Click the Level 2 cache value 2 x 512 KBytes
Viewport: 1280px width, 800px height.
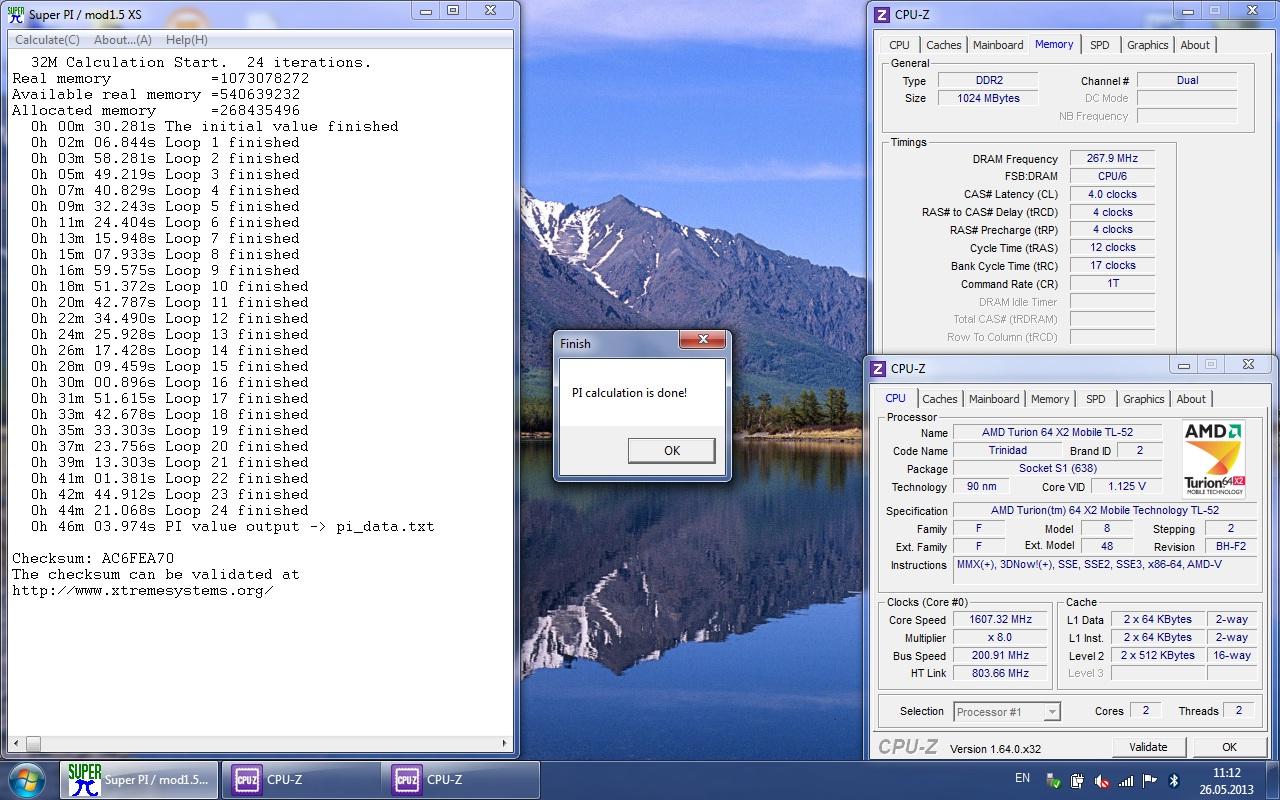[1157, 656]
